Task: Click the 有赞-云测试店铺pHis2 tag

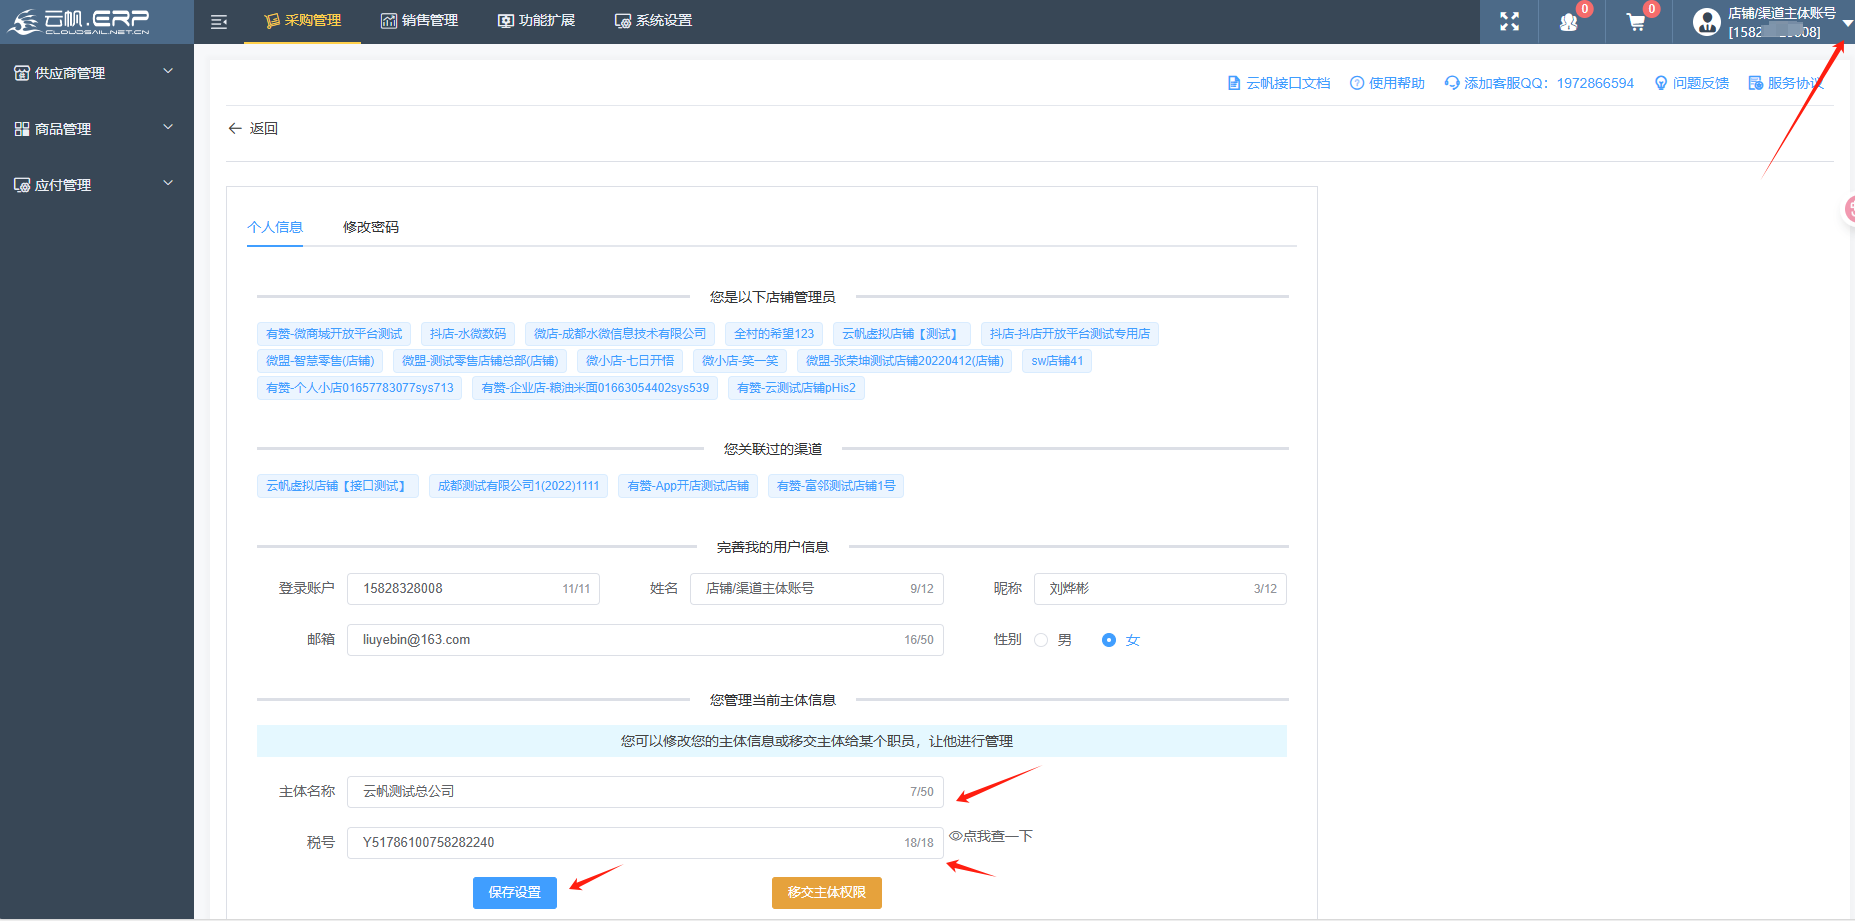Action: pos(796,388)
